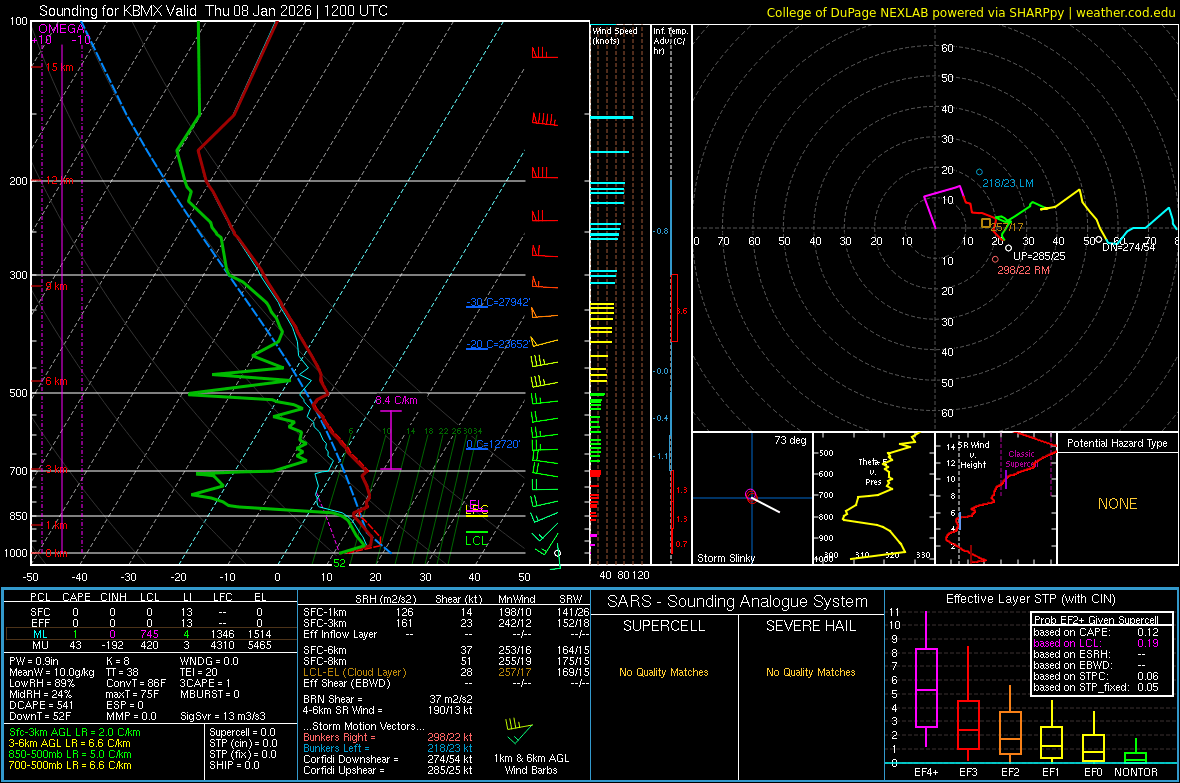Click the 'DCAPE = 541' value
This screenshot has width=1180, height=783.
click(41, 705)
